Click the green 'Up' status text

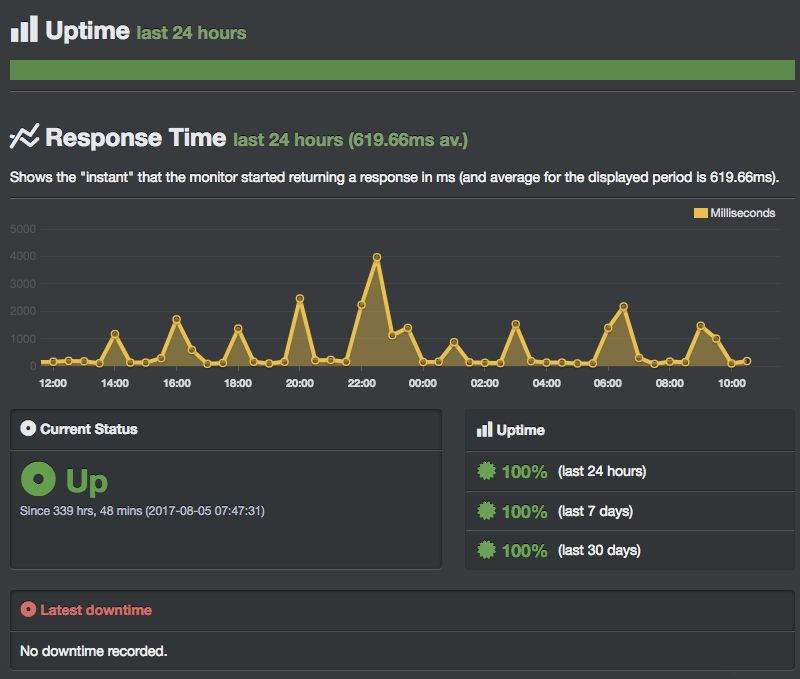click(x=87, y=481)
